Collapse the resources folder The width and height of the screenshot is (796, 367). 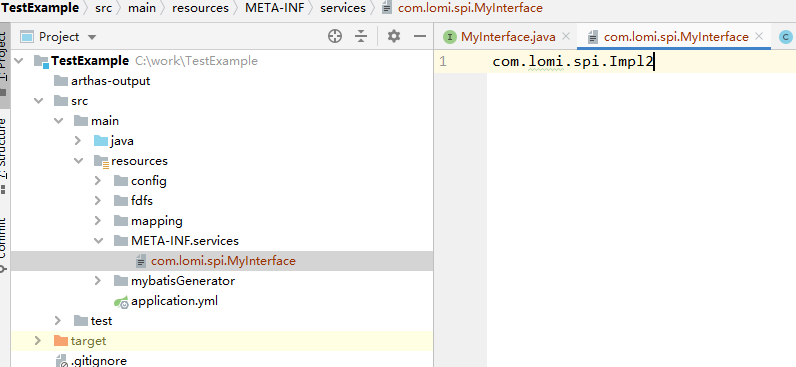[x=78, y=161]
